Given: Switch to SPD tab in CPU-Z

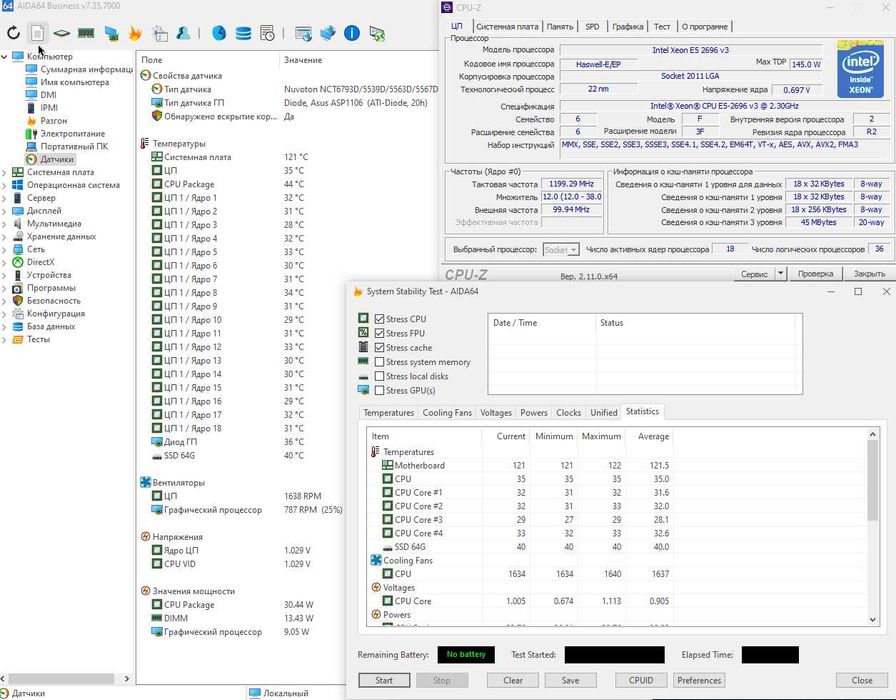Looking at the screenshot, I should (593, 26).
